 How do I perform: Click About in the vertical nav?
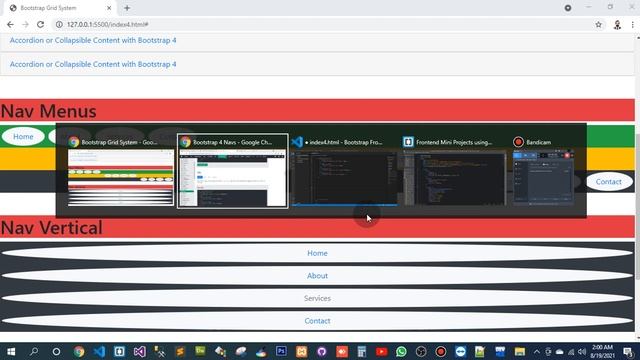coord(317,276)
